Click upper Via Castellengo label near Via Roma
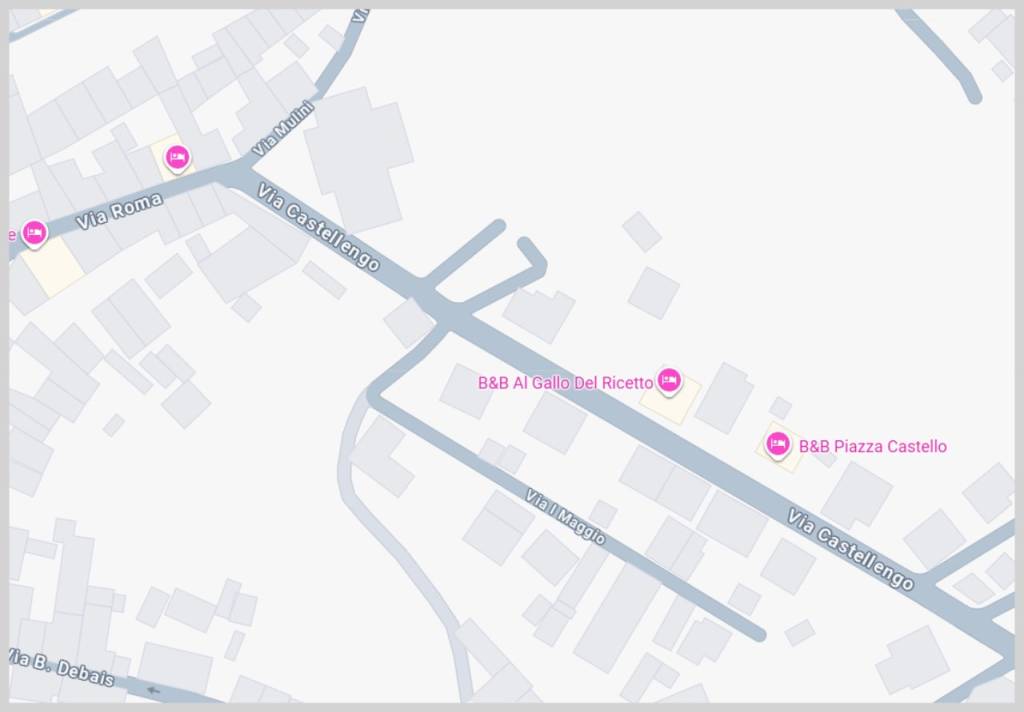This screenshot has height=712, width=1024. pyautogui.click(x=318, y=227)
